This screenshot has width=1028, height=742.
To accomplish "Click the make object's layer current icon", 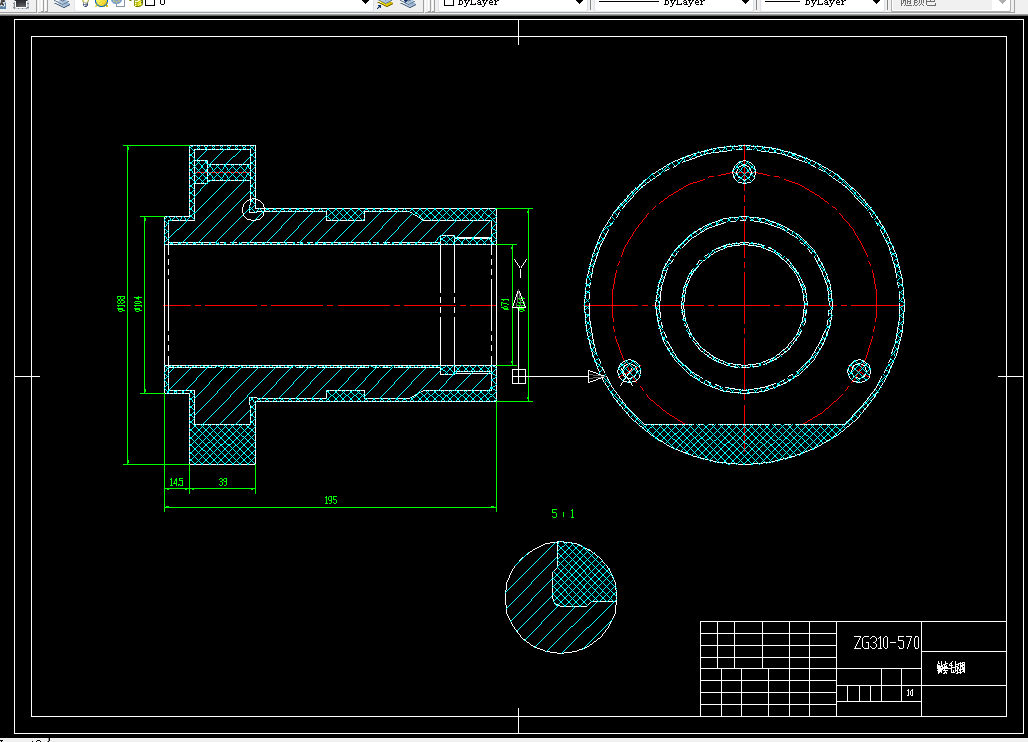I will point(386,3).
